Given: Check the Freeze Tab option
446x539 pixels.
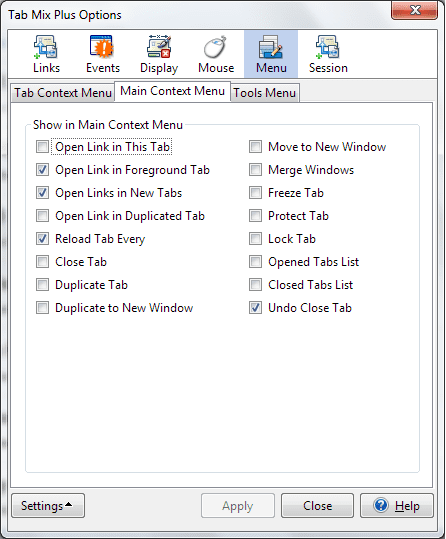Looking at the screenshot, I should tap(255, 193).
